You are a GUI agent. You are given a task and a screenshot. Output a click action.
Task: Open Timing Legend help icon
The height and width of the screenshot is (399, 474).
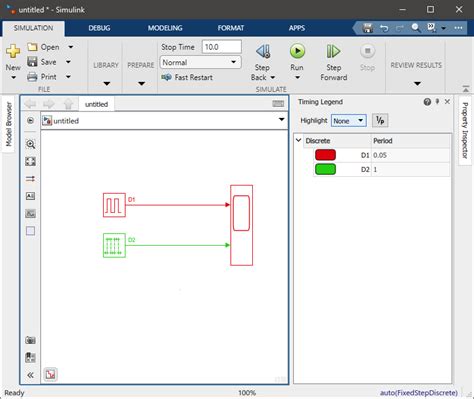tap(427, 102)
